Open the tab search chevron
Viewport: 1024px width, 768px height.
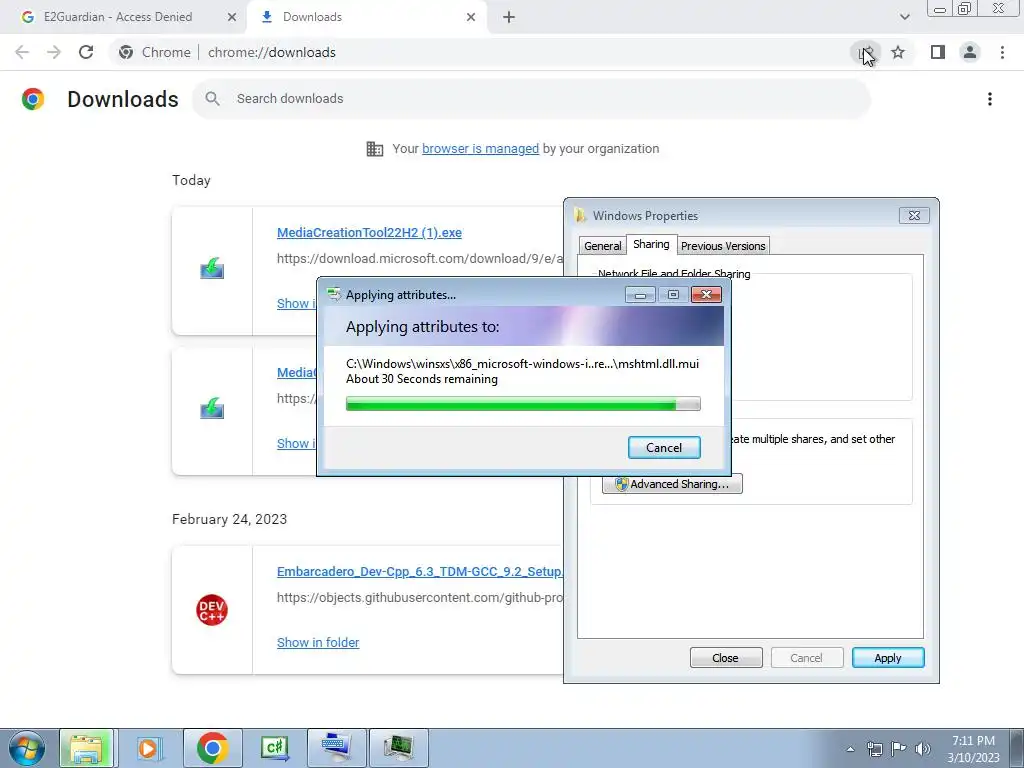click(x=904, y=17)
